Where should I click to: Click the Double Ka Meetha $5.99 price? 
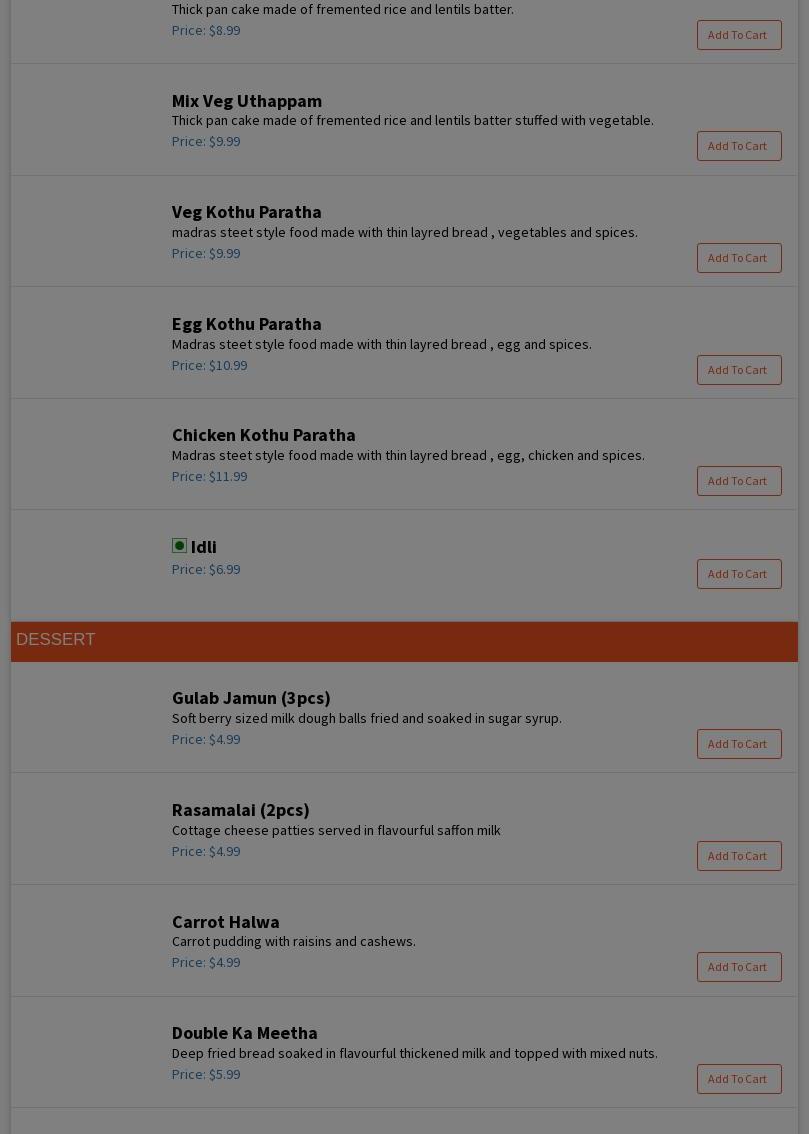(206, 1074)
